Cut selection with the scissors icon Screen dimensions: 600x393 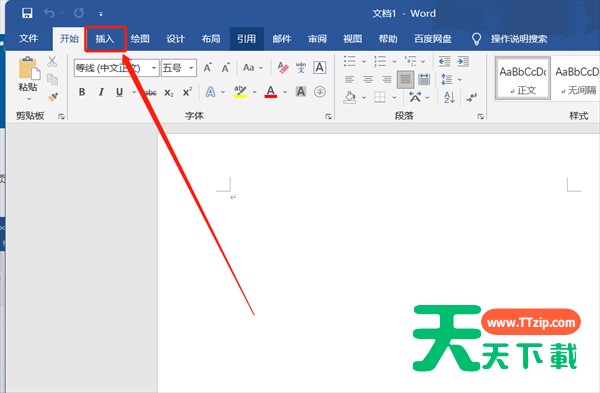tap(52, 61)
